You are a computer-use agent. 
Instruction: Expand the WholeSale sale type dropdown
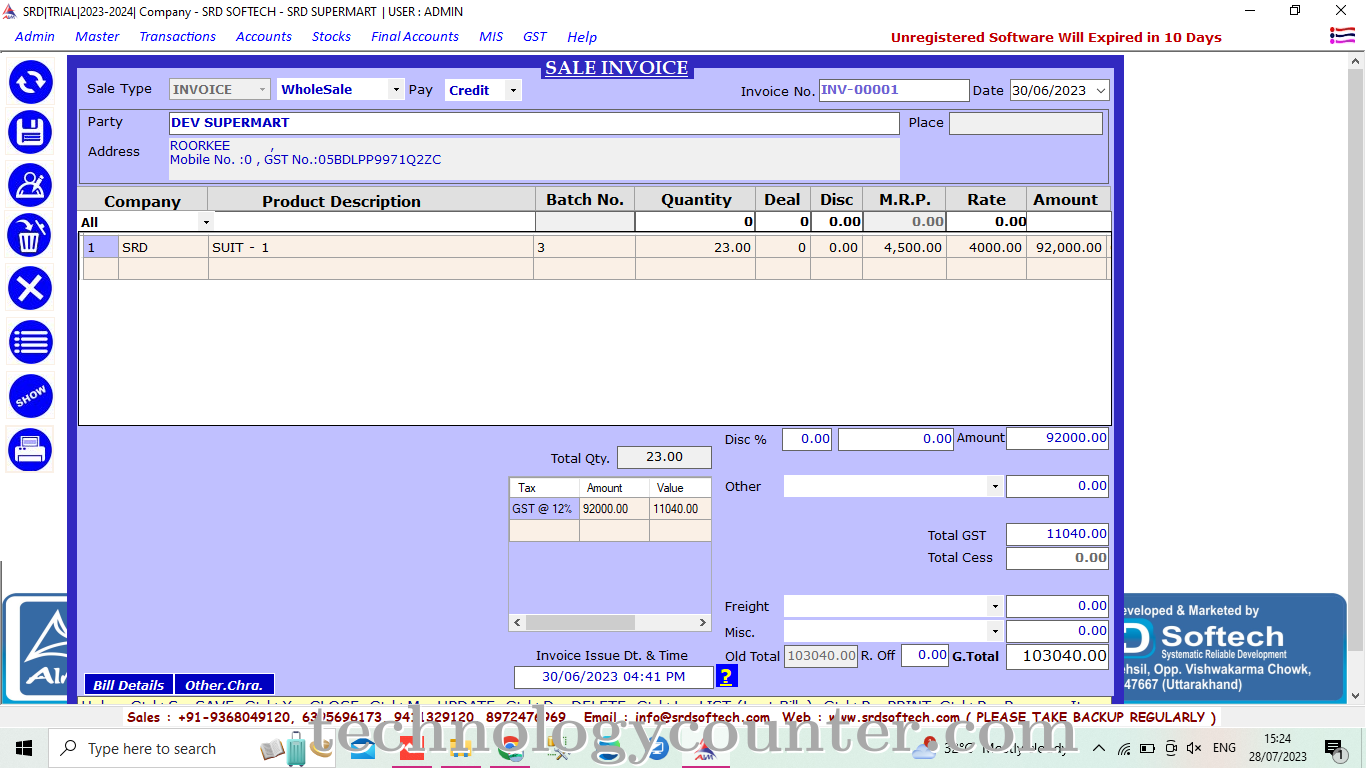(x=396, y=90)
